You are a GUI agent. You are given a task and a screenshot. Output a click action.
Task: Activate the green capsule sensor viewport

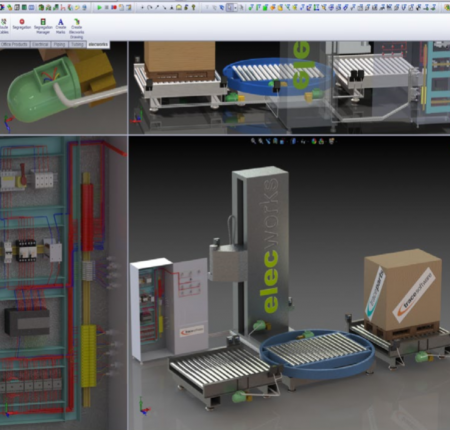(x=63, y=90)
